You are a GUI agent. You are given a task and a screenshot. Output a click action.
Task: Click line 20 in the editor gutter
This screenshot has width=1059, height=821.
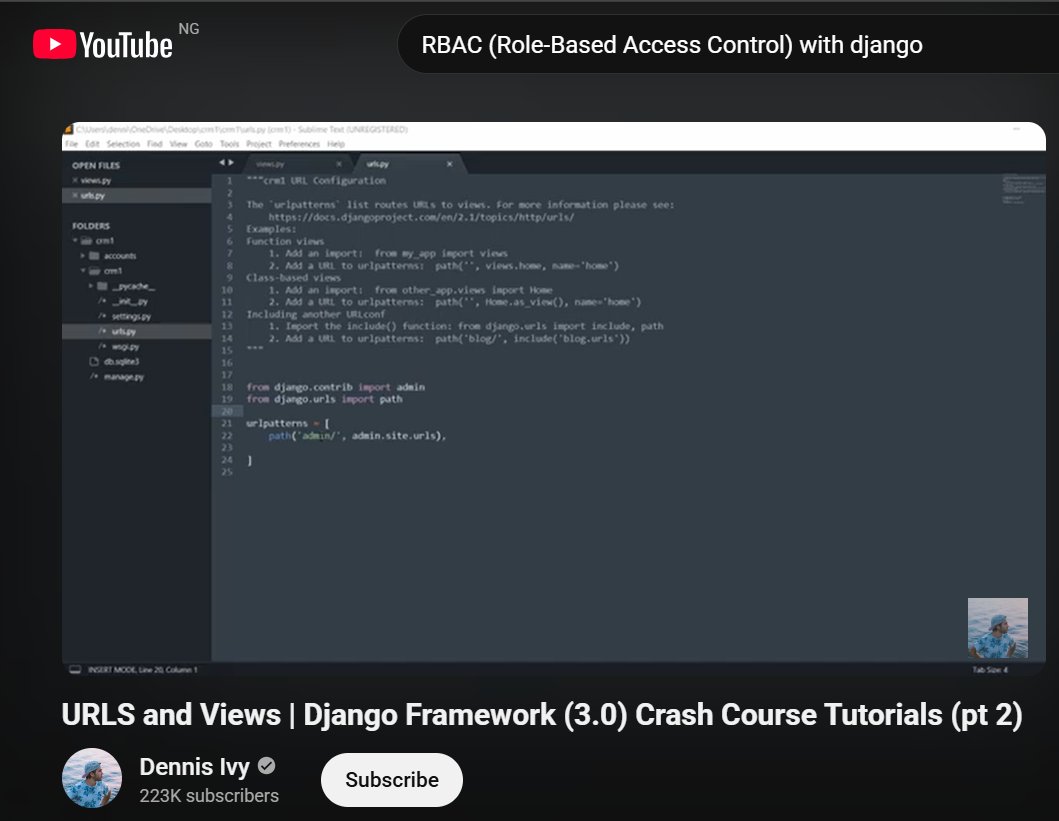pyautogui.click(x=227, y=411)
